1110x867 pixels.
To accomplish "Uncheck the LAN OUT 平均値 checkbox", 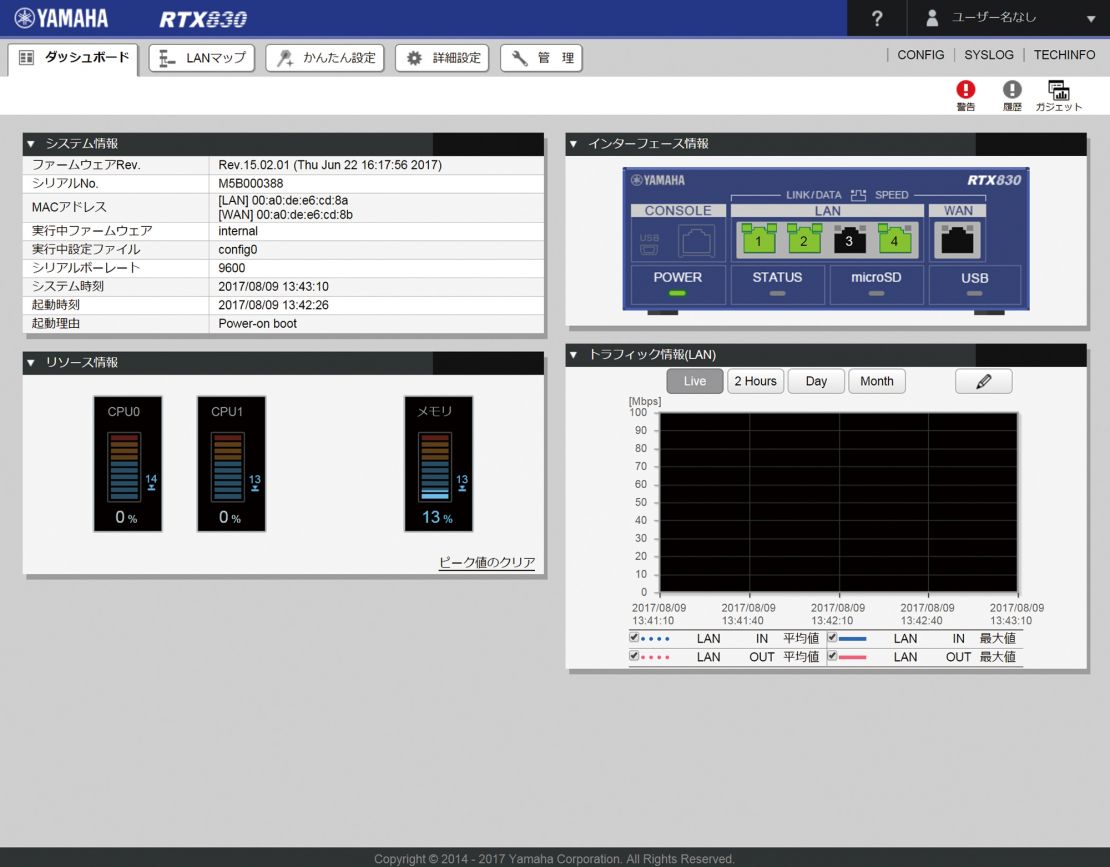I will 634,656.
